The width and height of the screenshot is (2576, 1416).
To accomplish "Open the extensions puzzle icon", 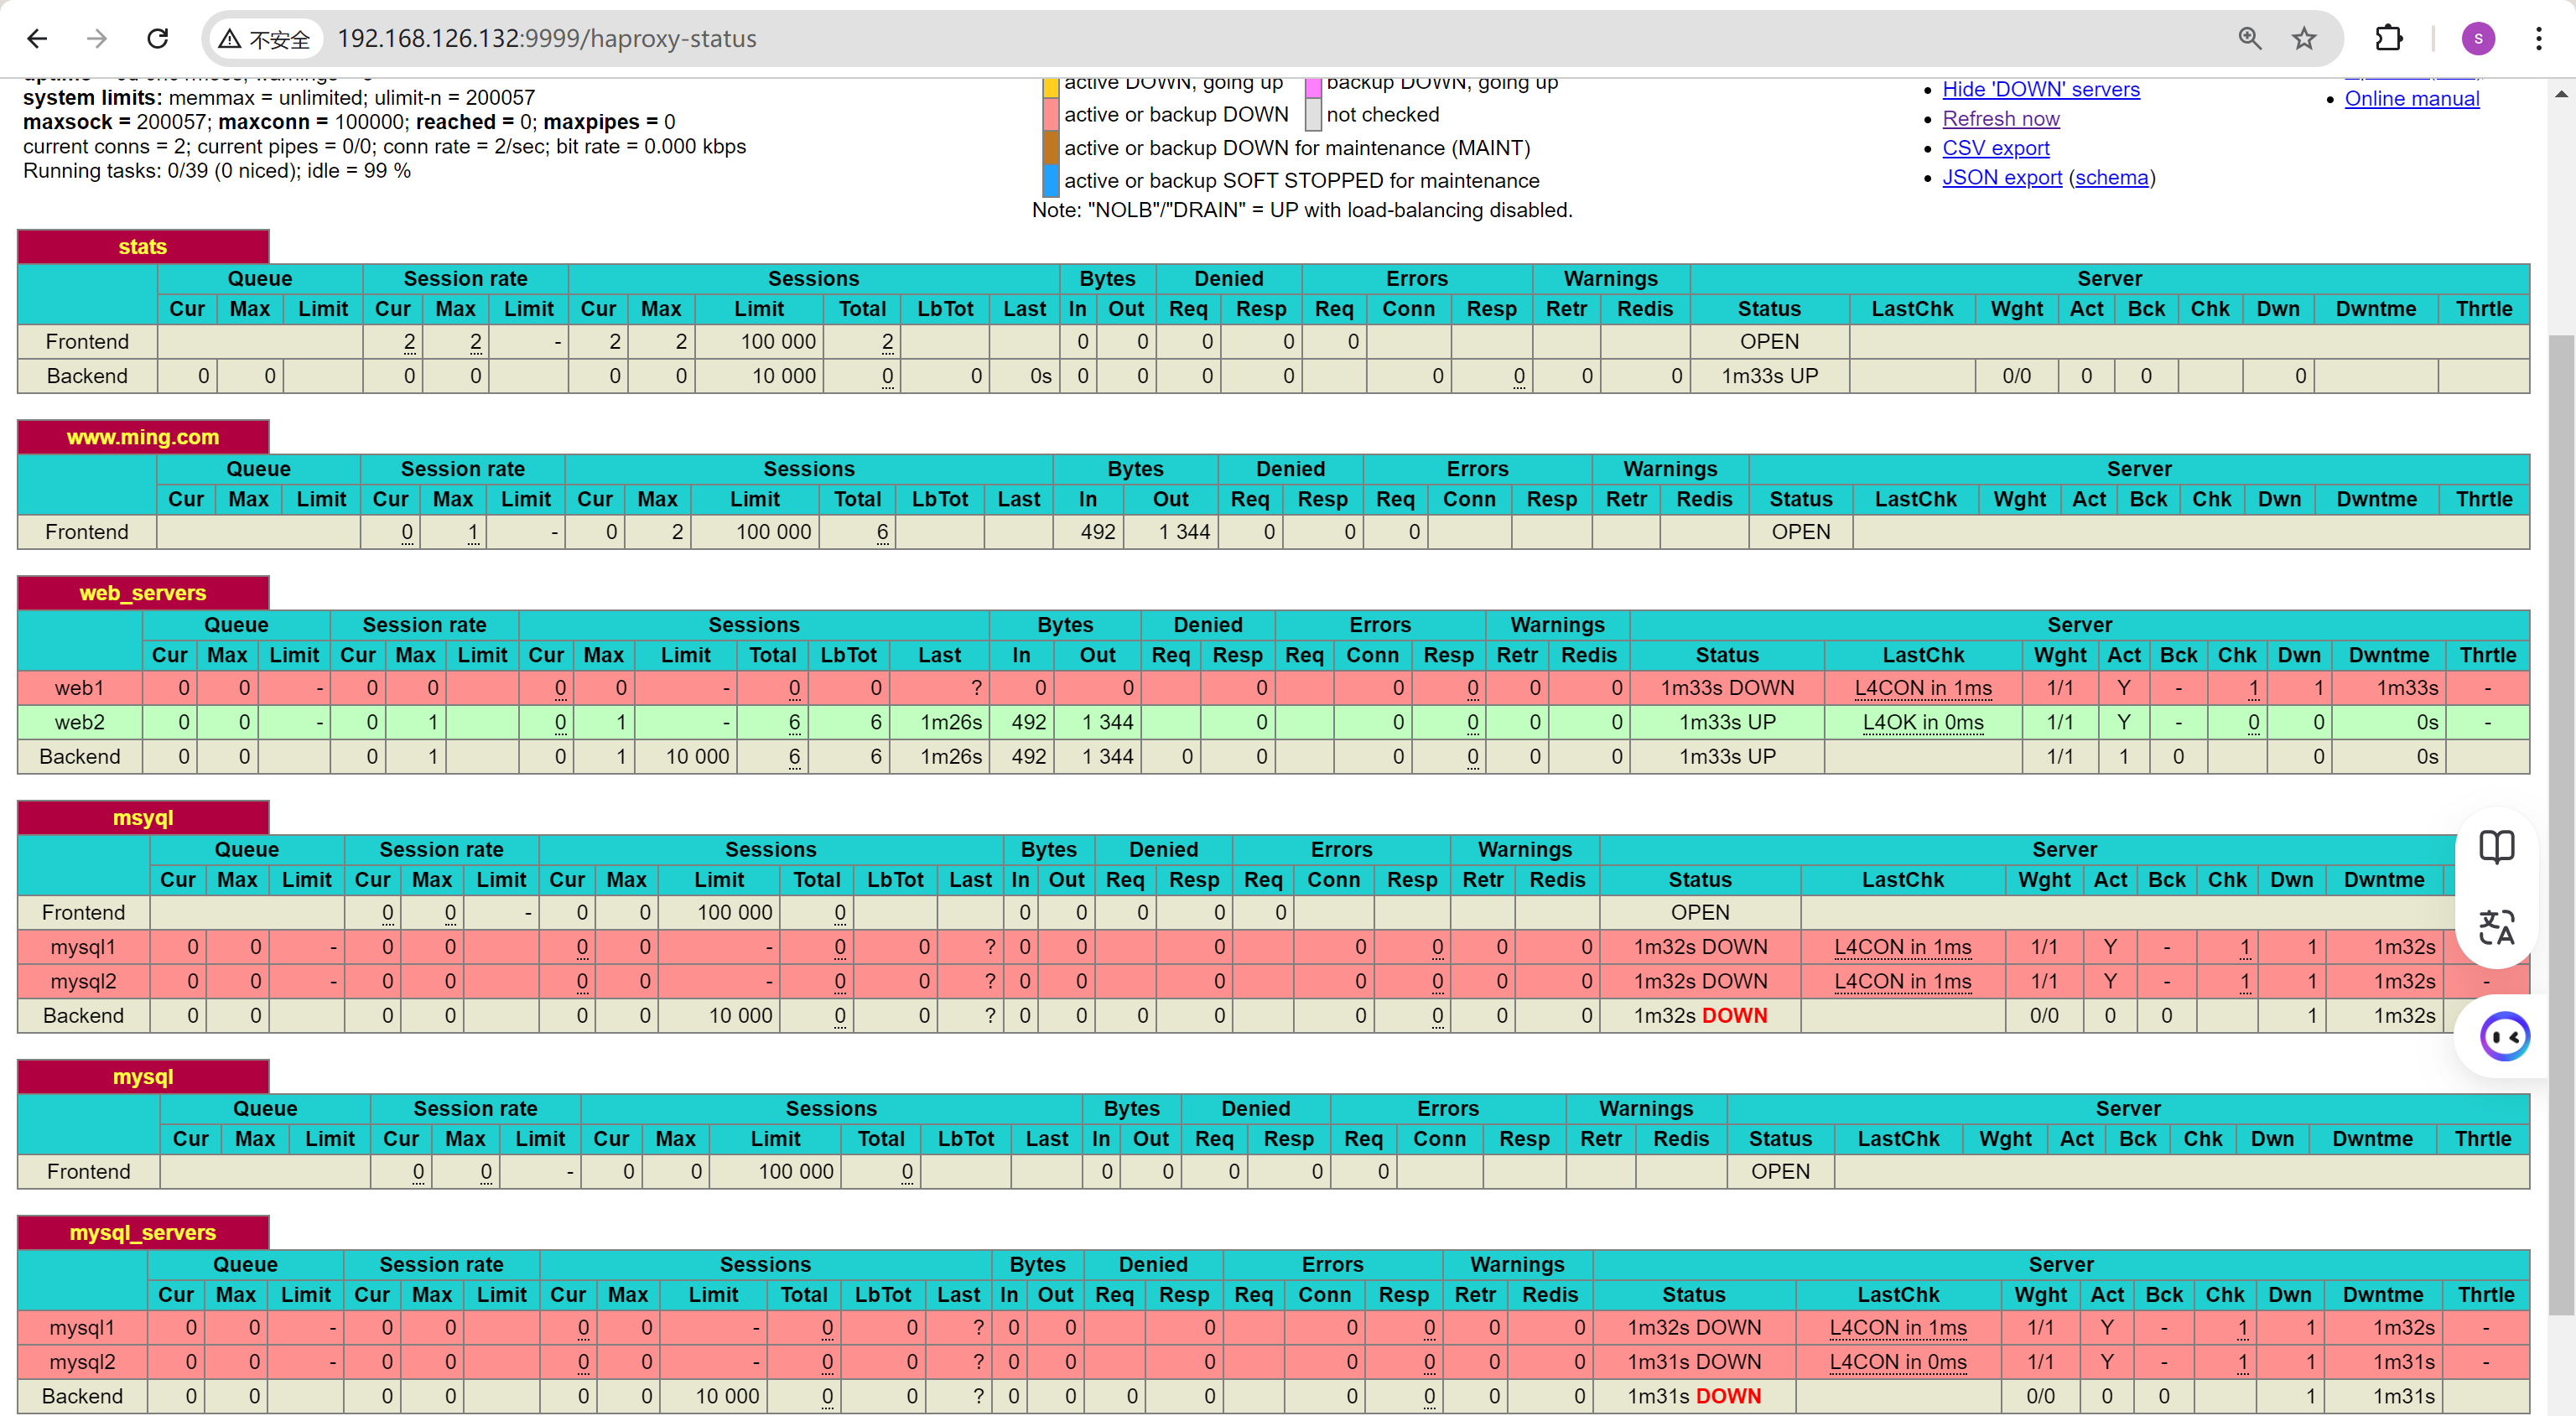I will (2388, 39).
